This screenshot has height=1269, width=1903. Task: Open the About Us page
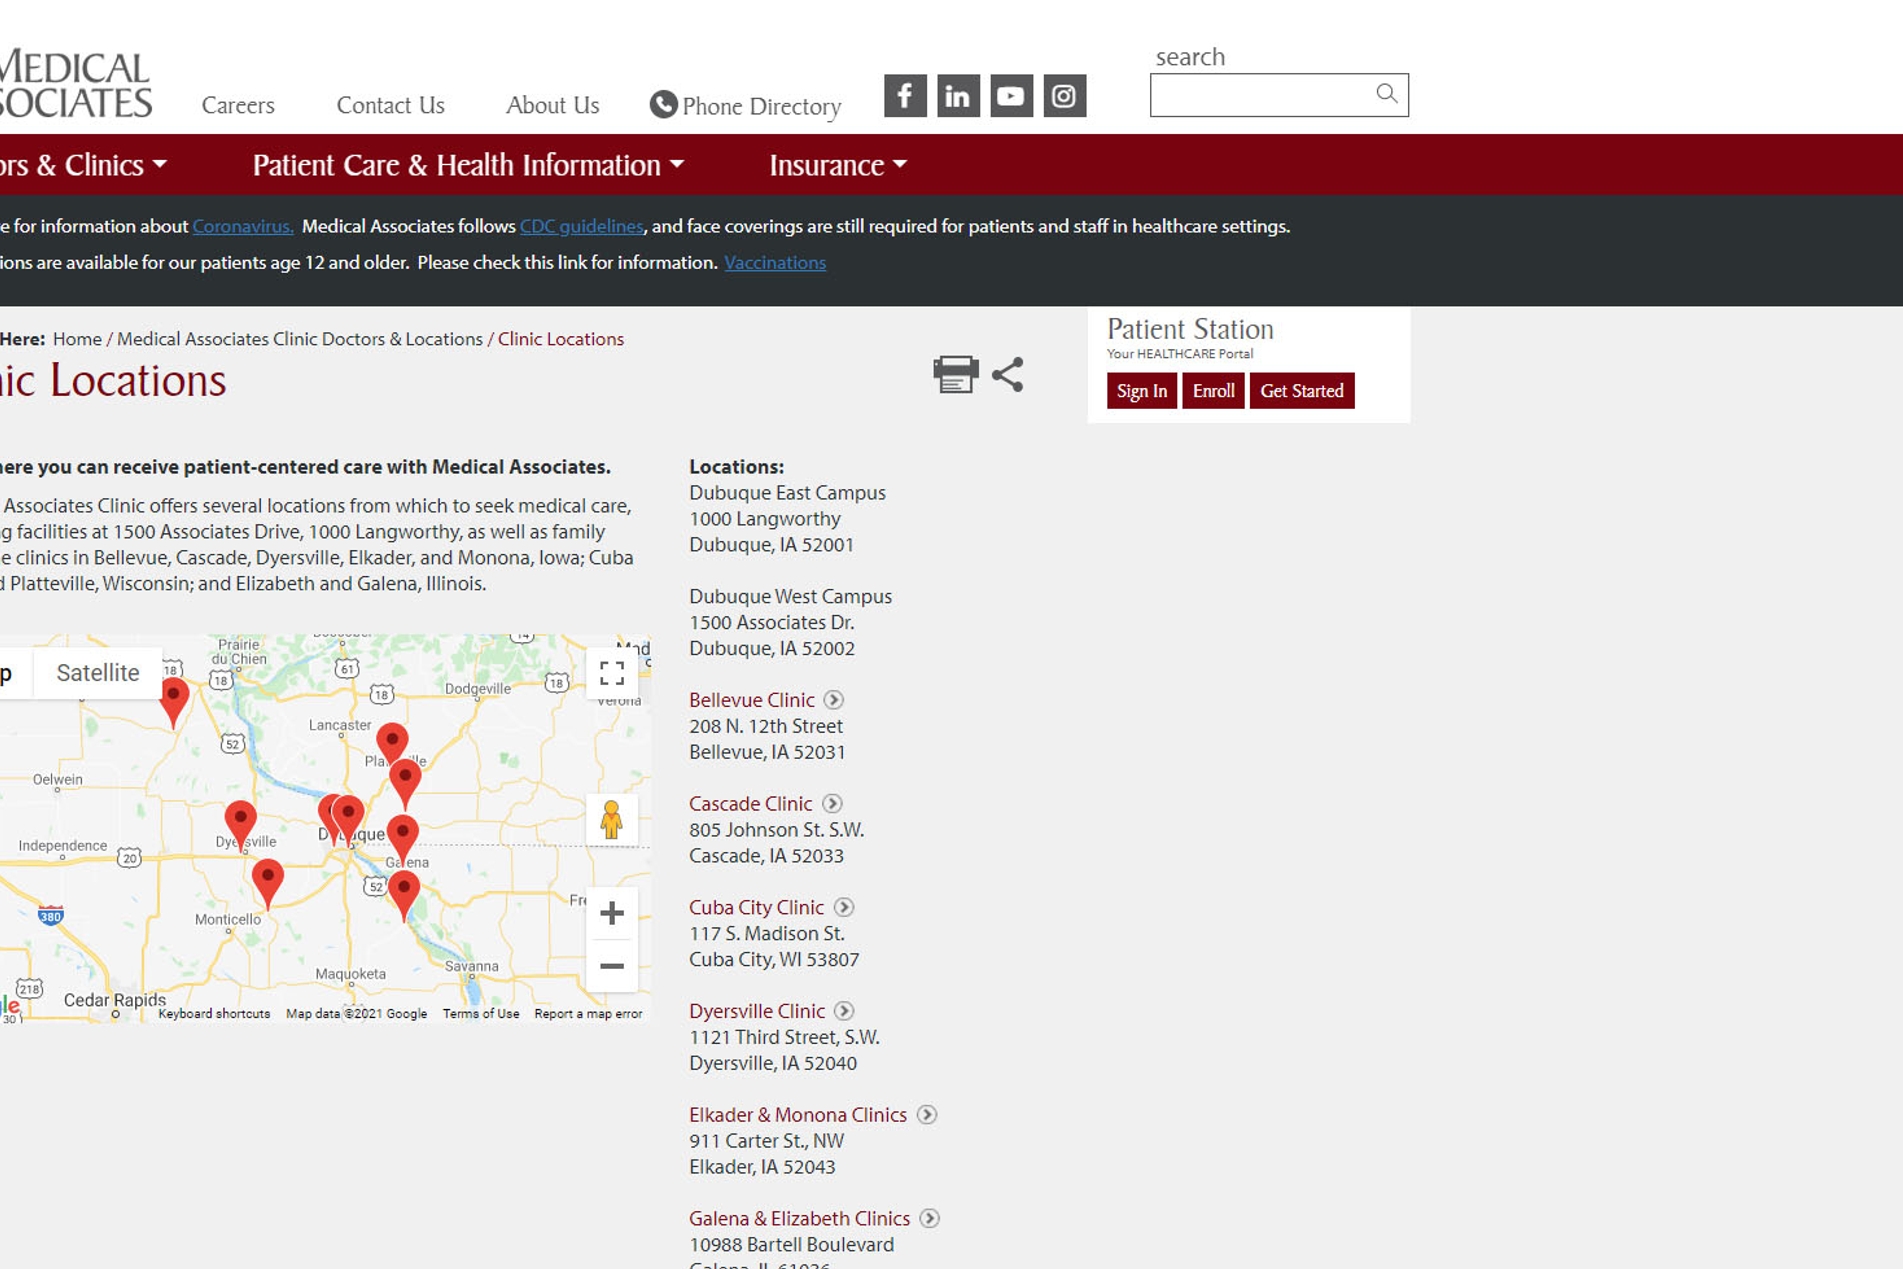(x=552, y=105)
